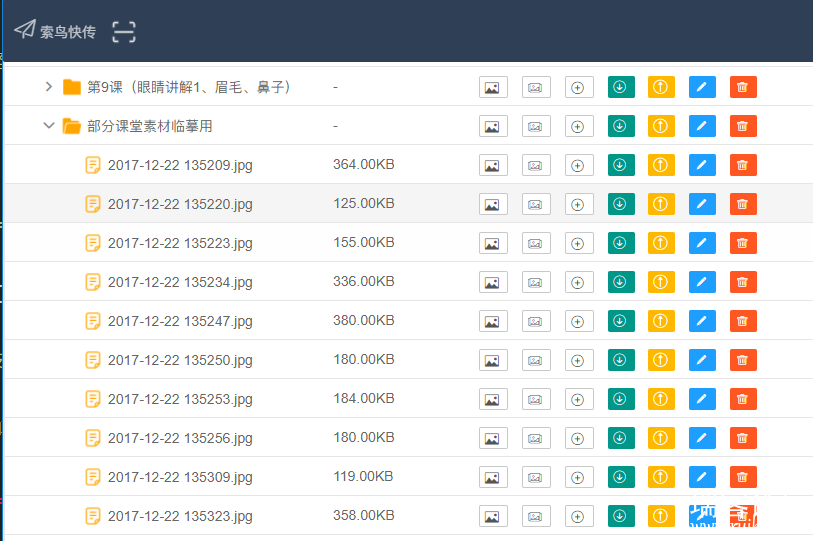Click the 索鸟快传 paper plane logo
813x541 pixels.
[25, 30]
